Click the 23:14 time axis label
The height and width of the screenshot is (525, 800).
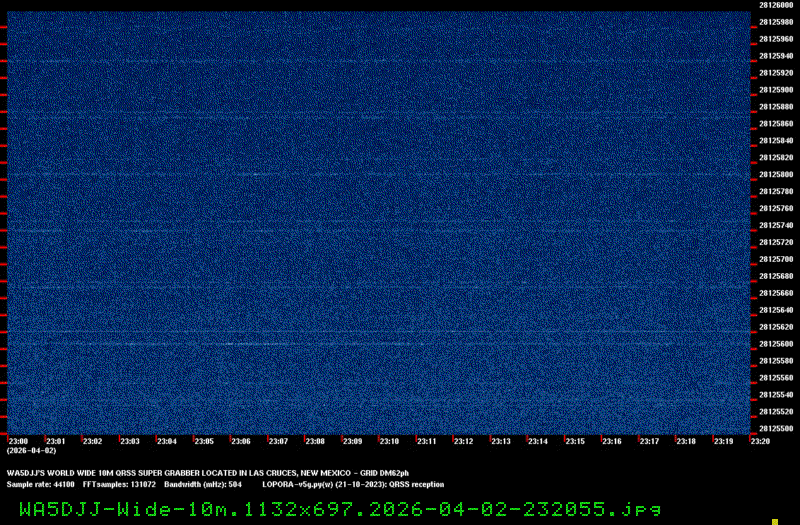click(538, 441)
